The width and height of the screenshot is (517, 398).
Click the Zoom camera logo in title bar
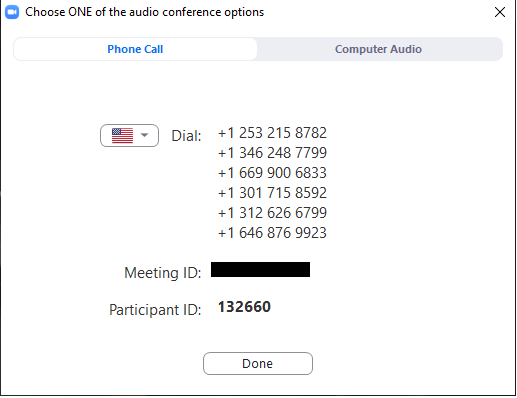[x=12, y=12]
